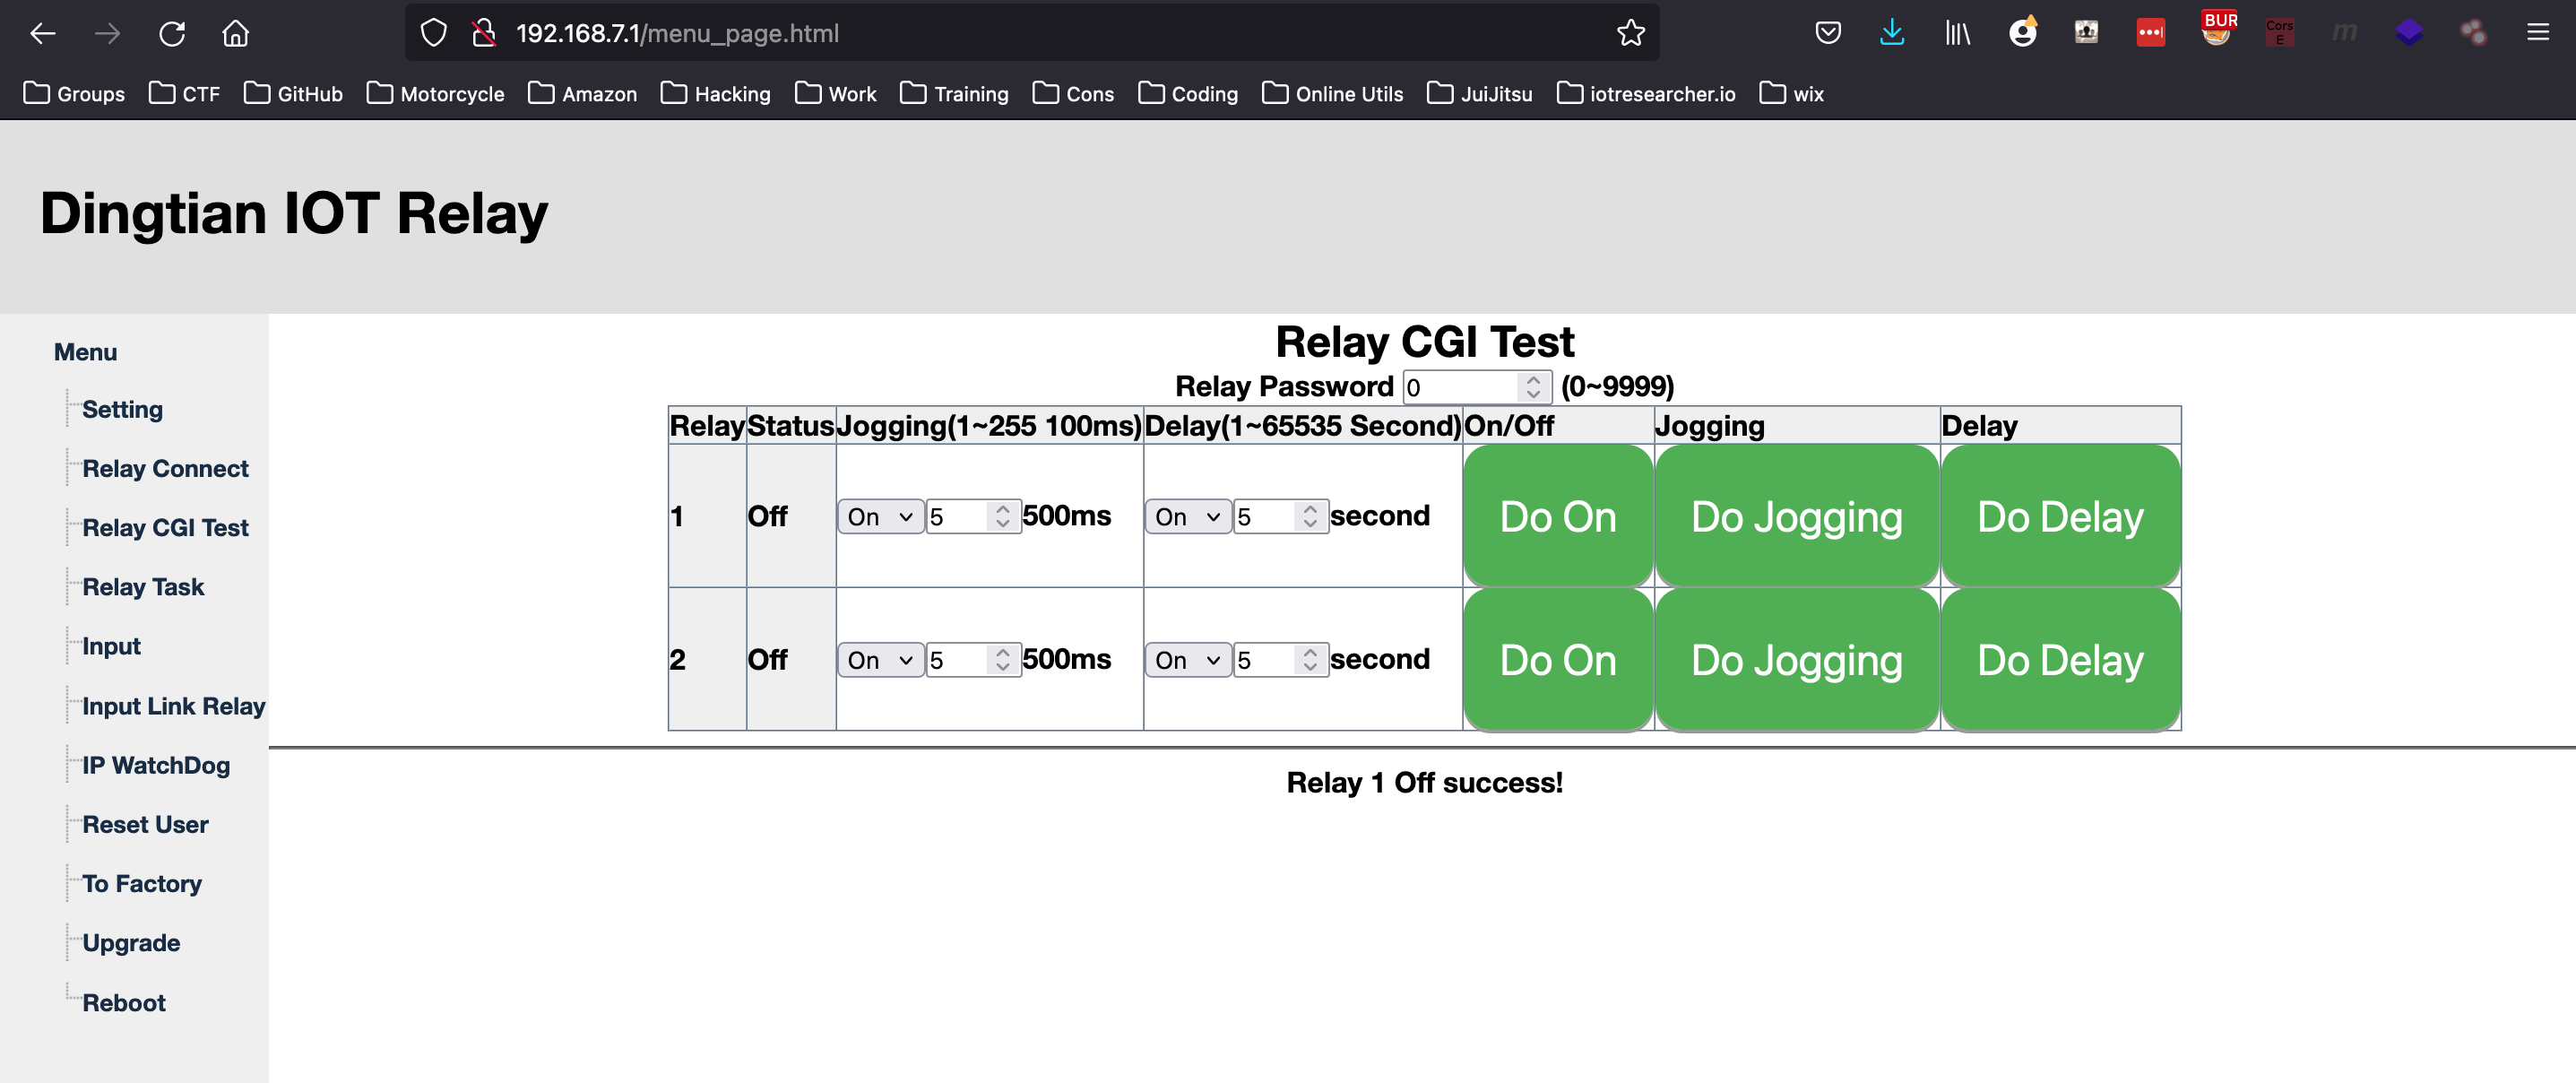Click the browser reload page icon
The height and width of the screenshot is (1083, 2576).
172,33
